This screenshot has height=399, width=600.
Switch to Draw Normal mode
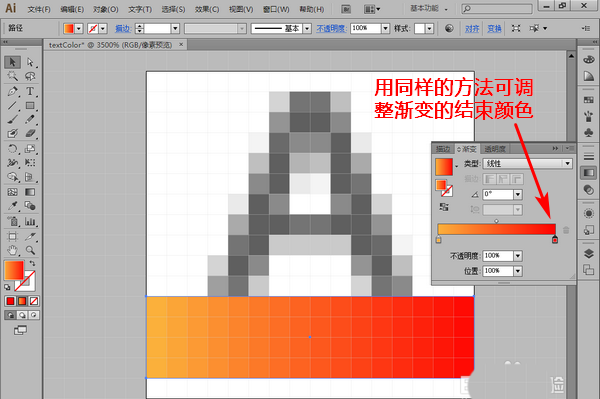[x=10, y=315]
